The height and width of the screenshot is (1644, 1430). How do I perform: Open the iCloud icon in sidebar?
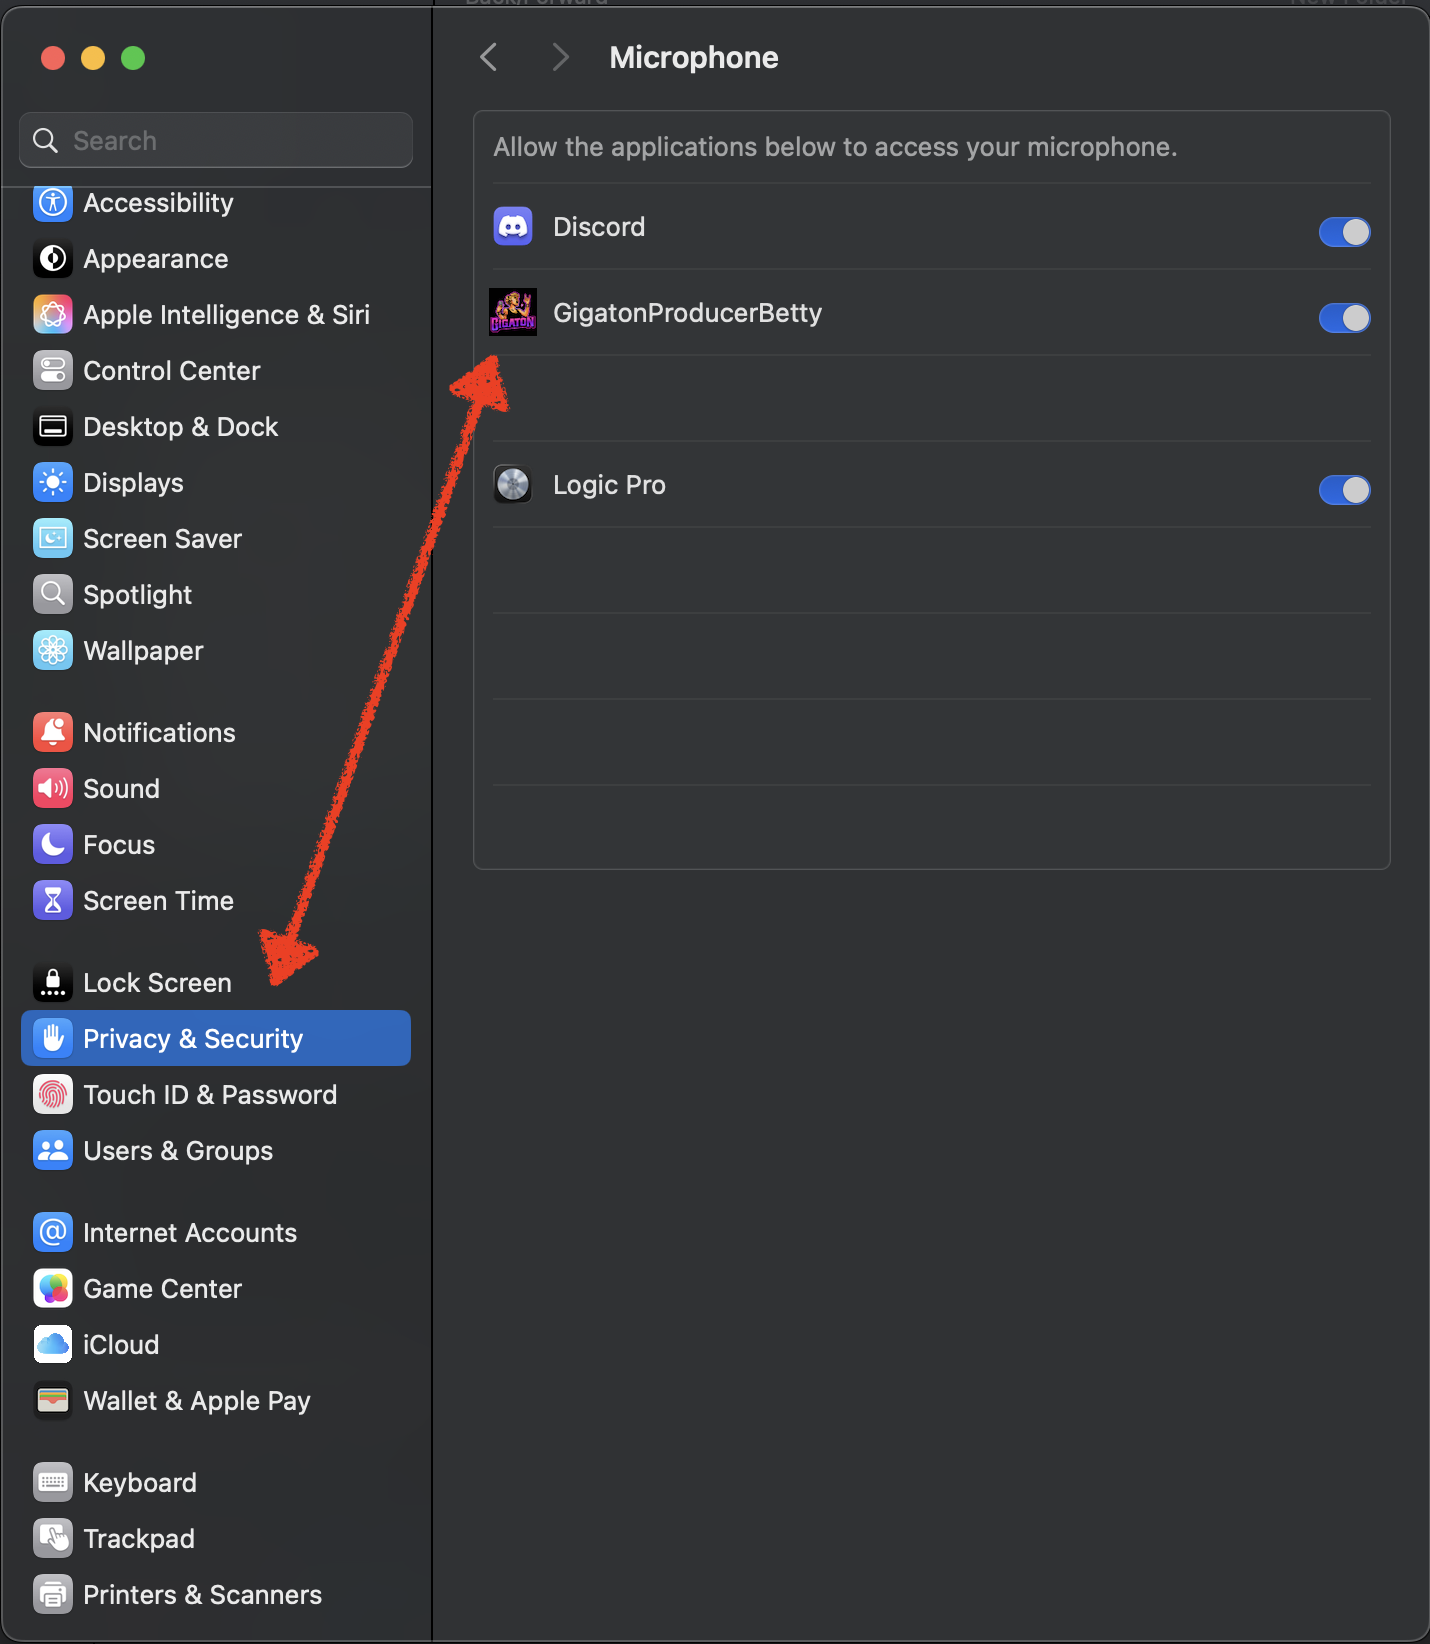[x=53, y=1345]
